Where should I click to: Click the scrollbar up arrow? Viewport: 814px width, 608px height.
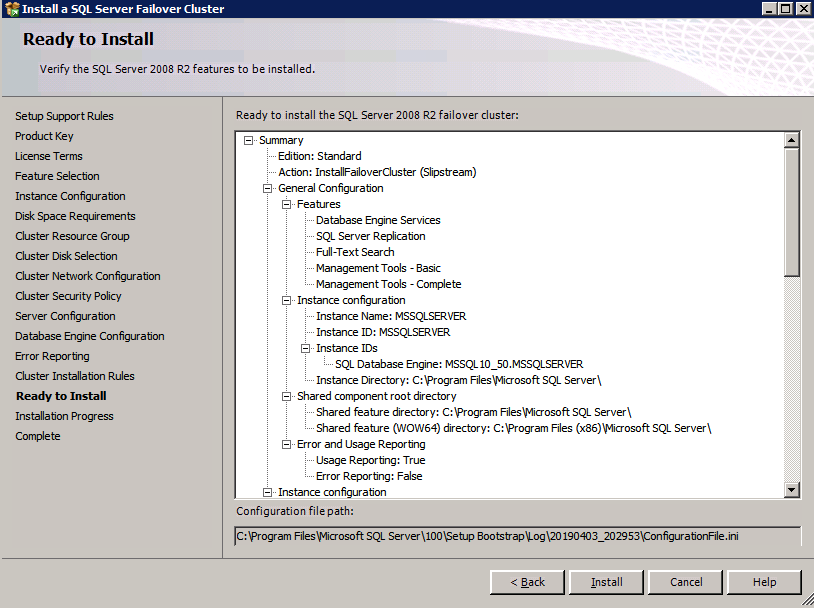pyautogui.click(x=792, y=140)
